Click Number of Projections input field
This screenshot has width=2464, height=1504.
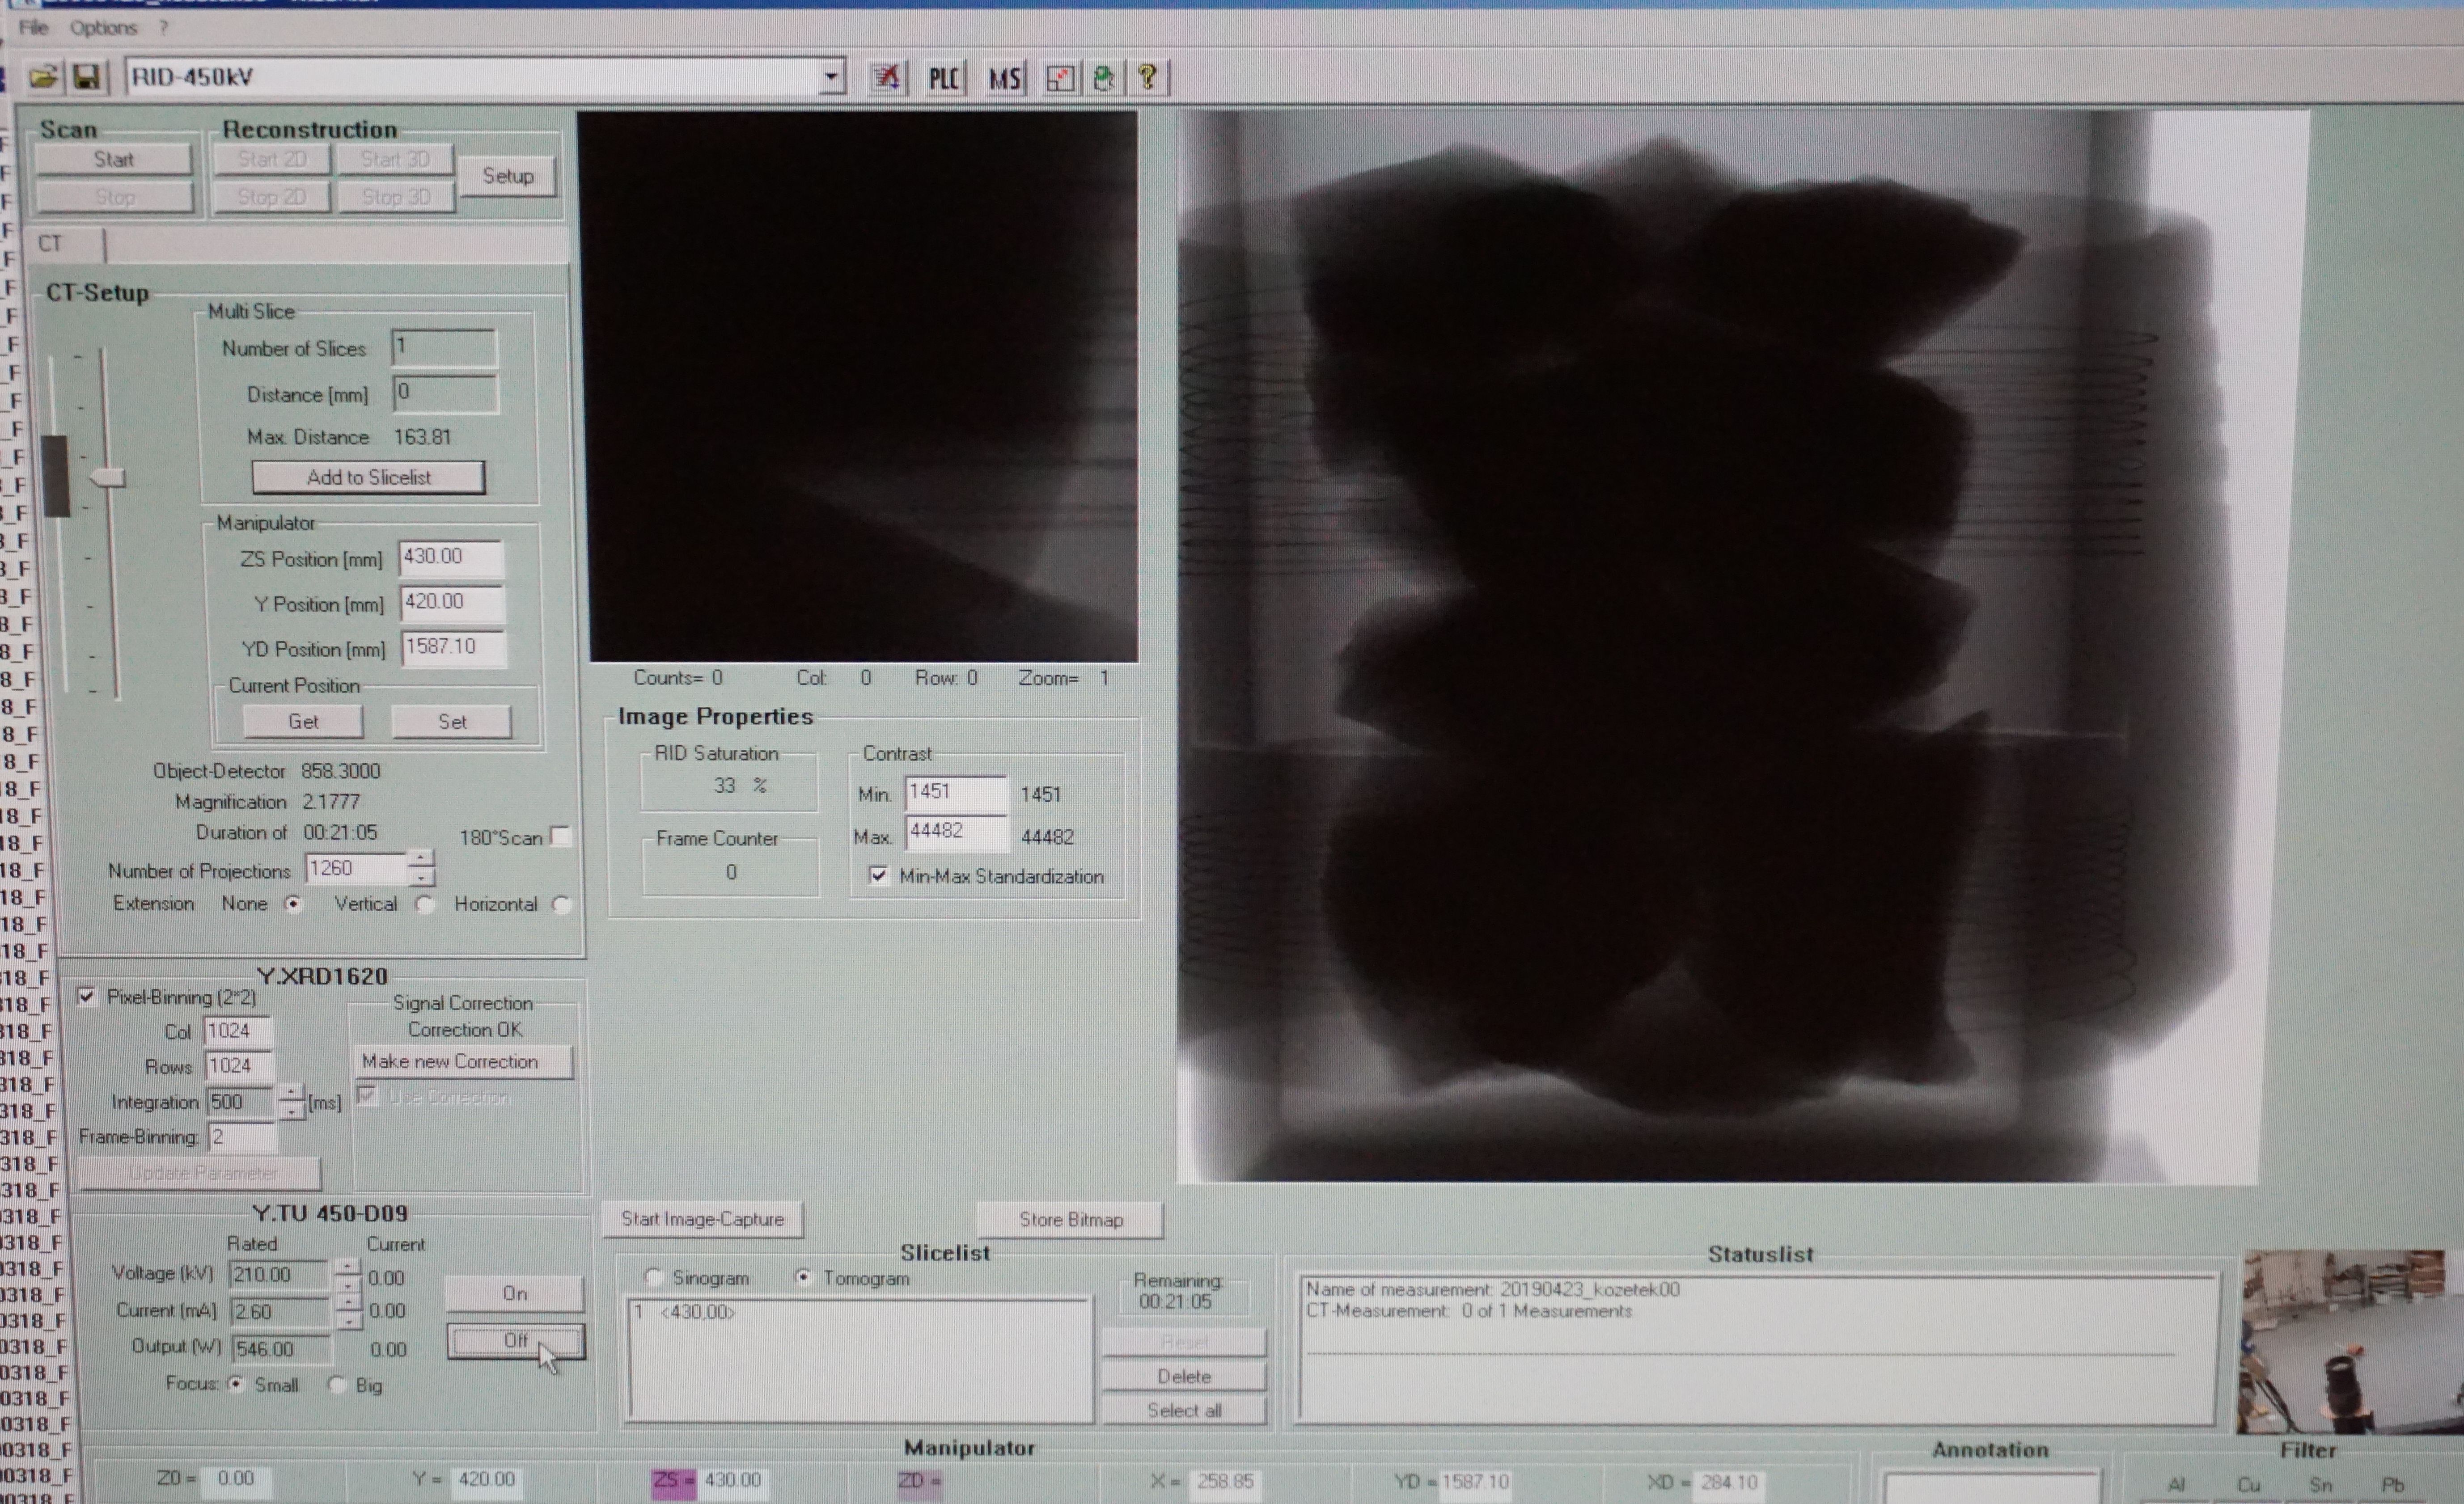[356, 868]
